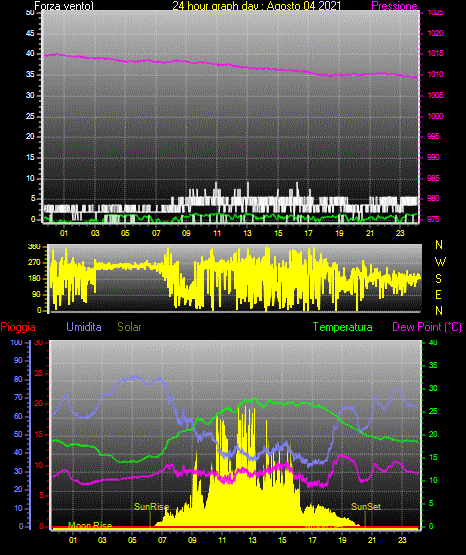Click hour 13 on top graph axis
Image resolution: width=466 pixels, height=555 pixels.
point(247,233)
